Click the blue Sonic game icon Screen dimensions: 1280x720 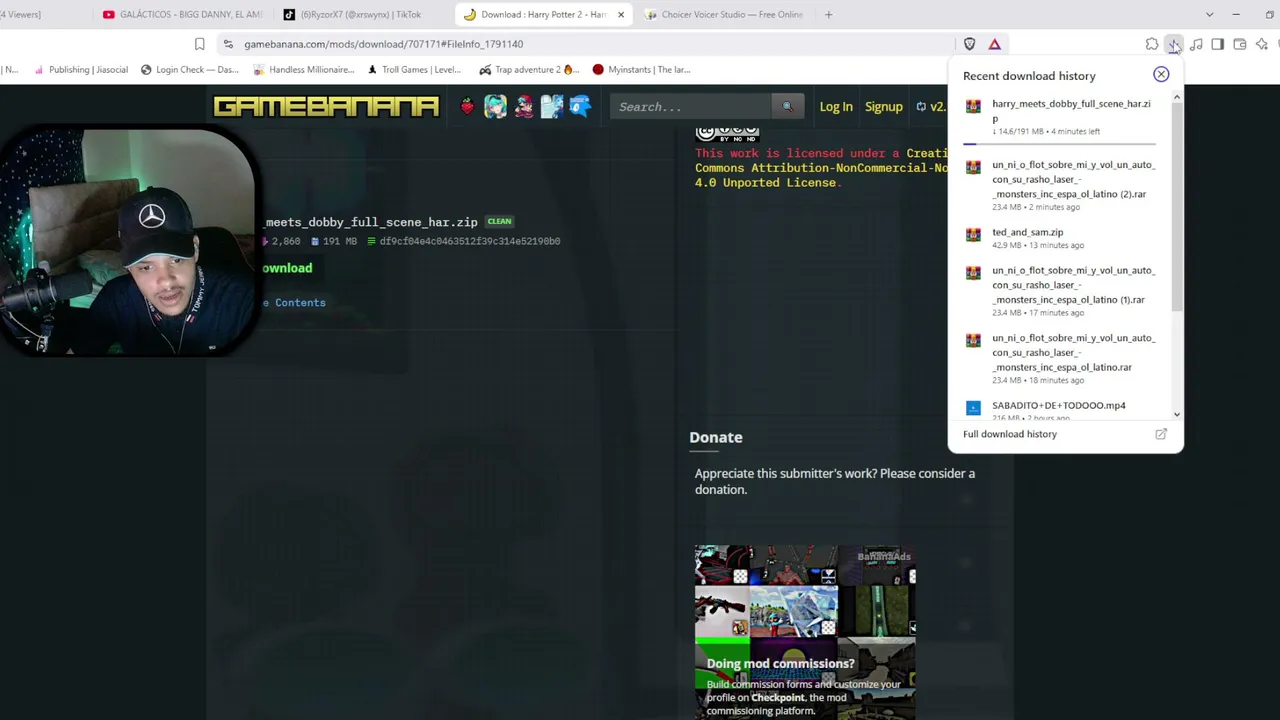click(x=580, y=106)
